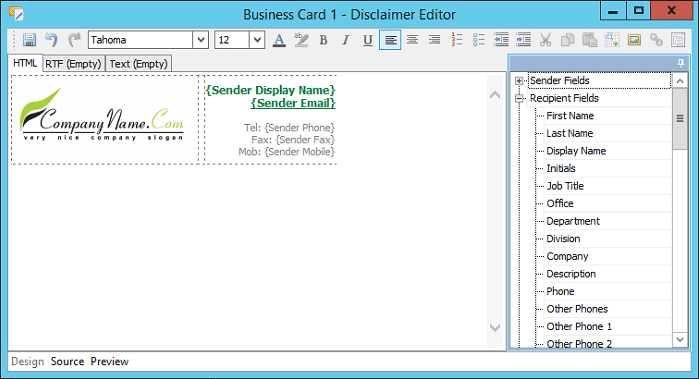The image size is (699, 379).
Task: Select the Phone field
Action: pos(560,292)
